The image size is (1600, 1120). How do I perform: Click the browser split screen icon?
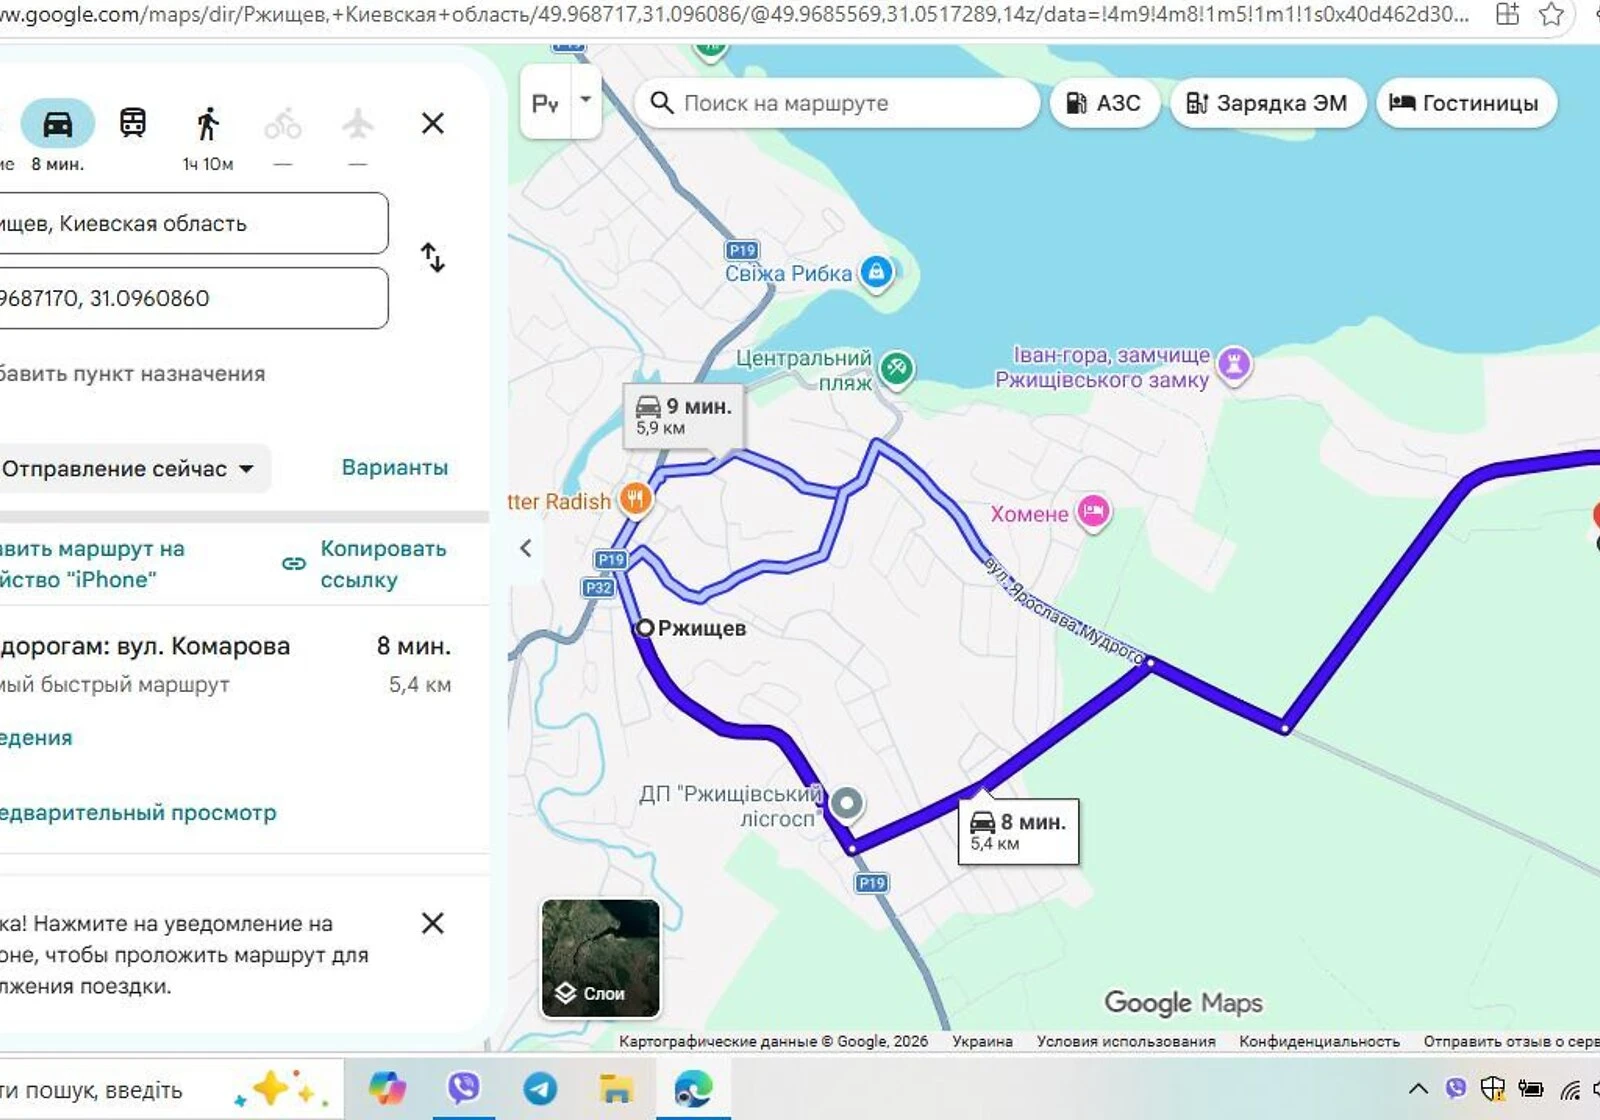click(x=1507, y=14)
